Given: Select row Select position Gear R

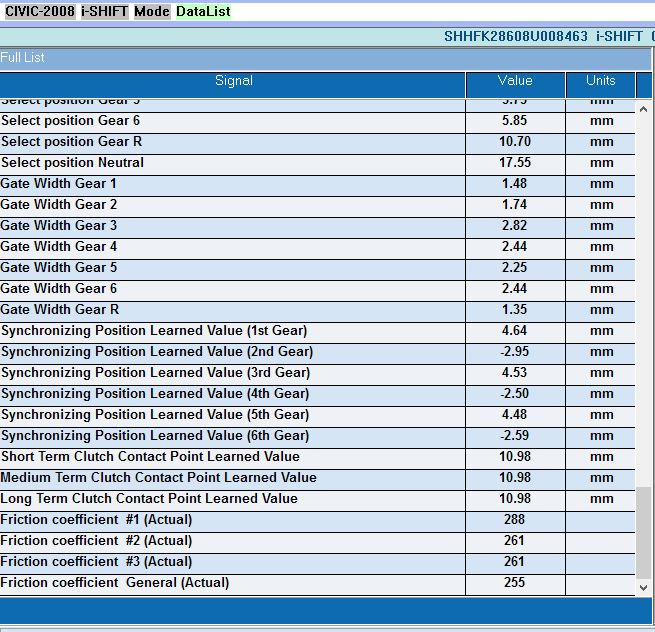Looking at the screenshot, I should (x=317, y=142).
